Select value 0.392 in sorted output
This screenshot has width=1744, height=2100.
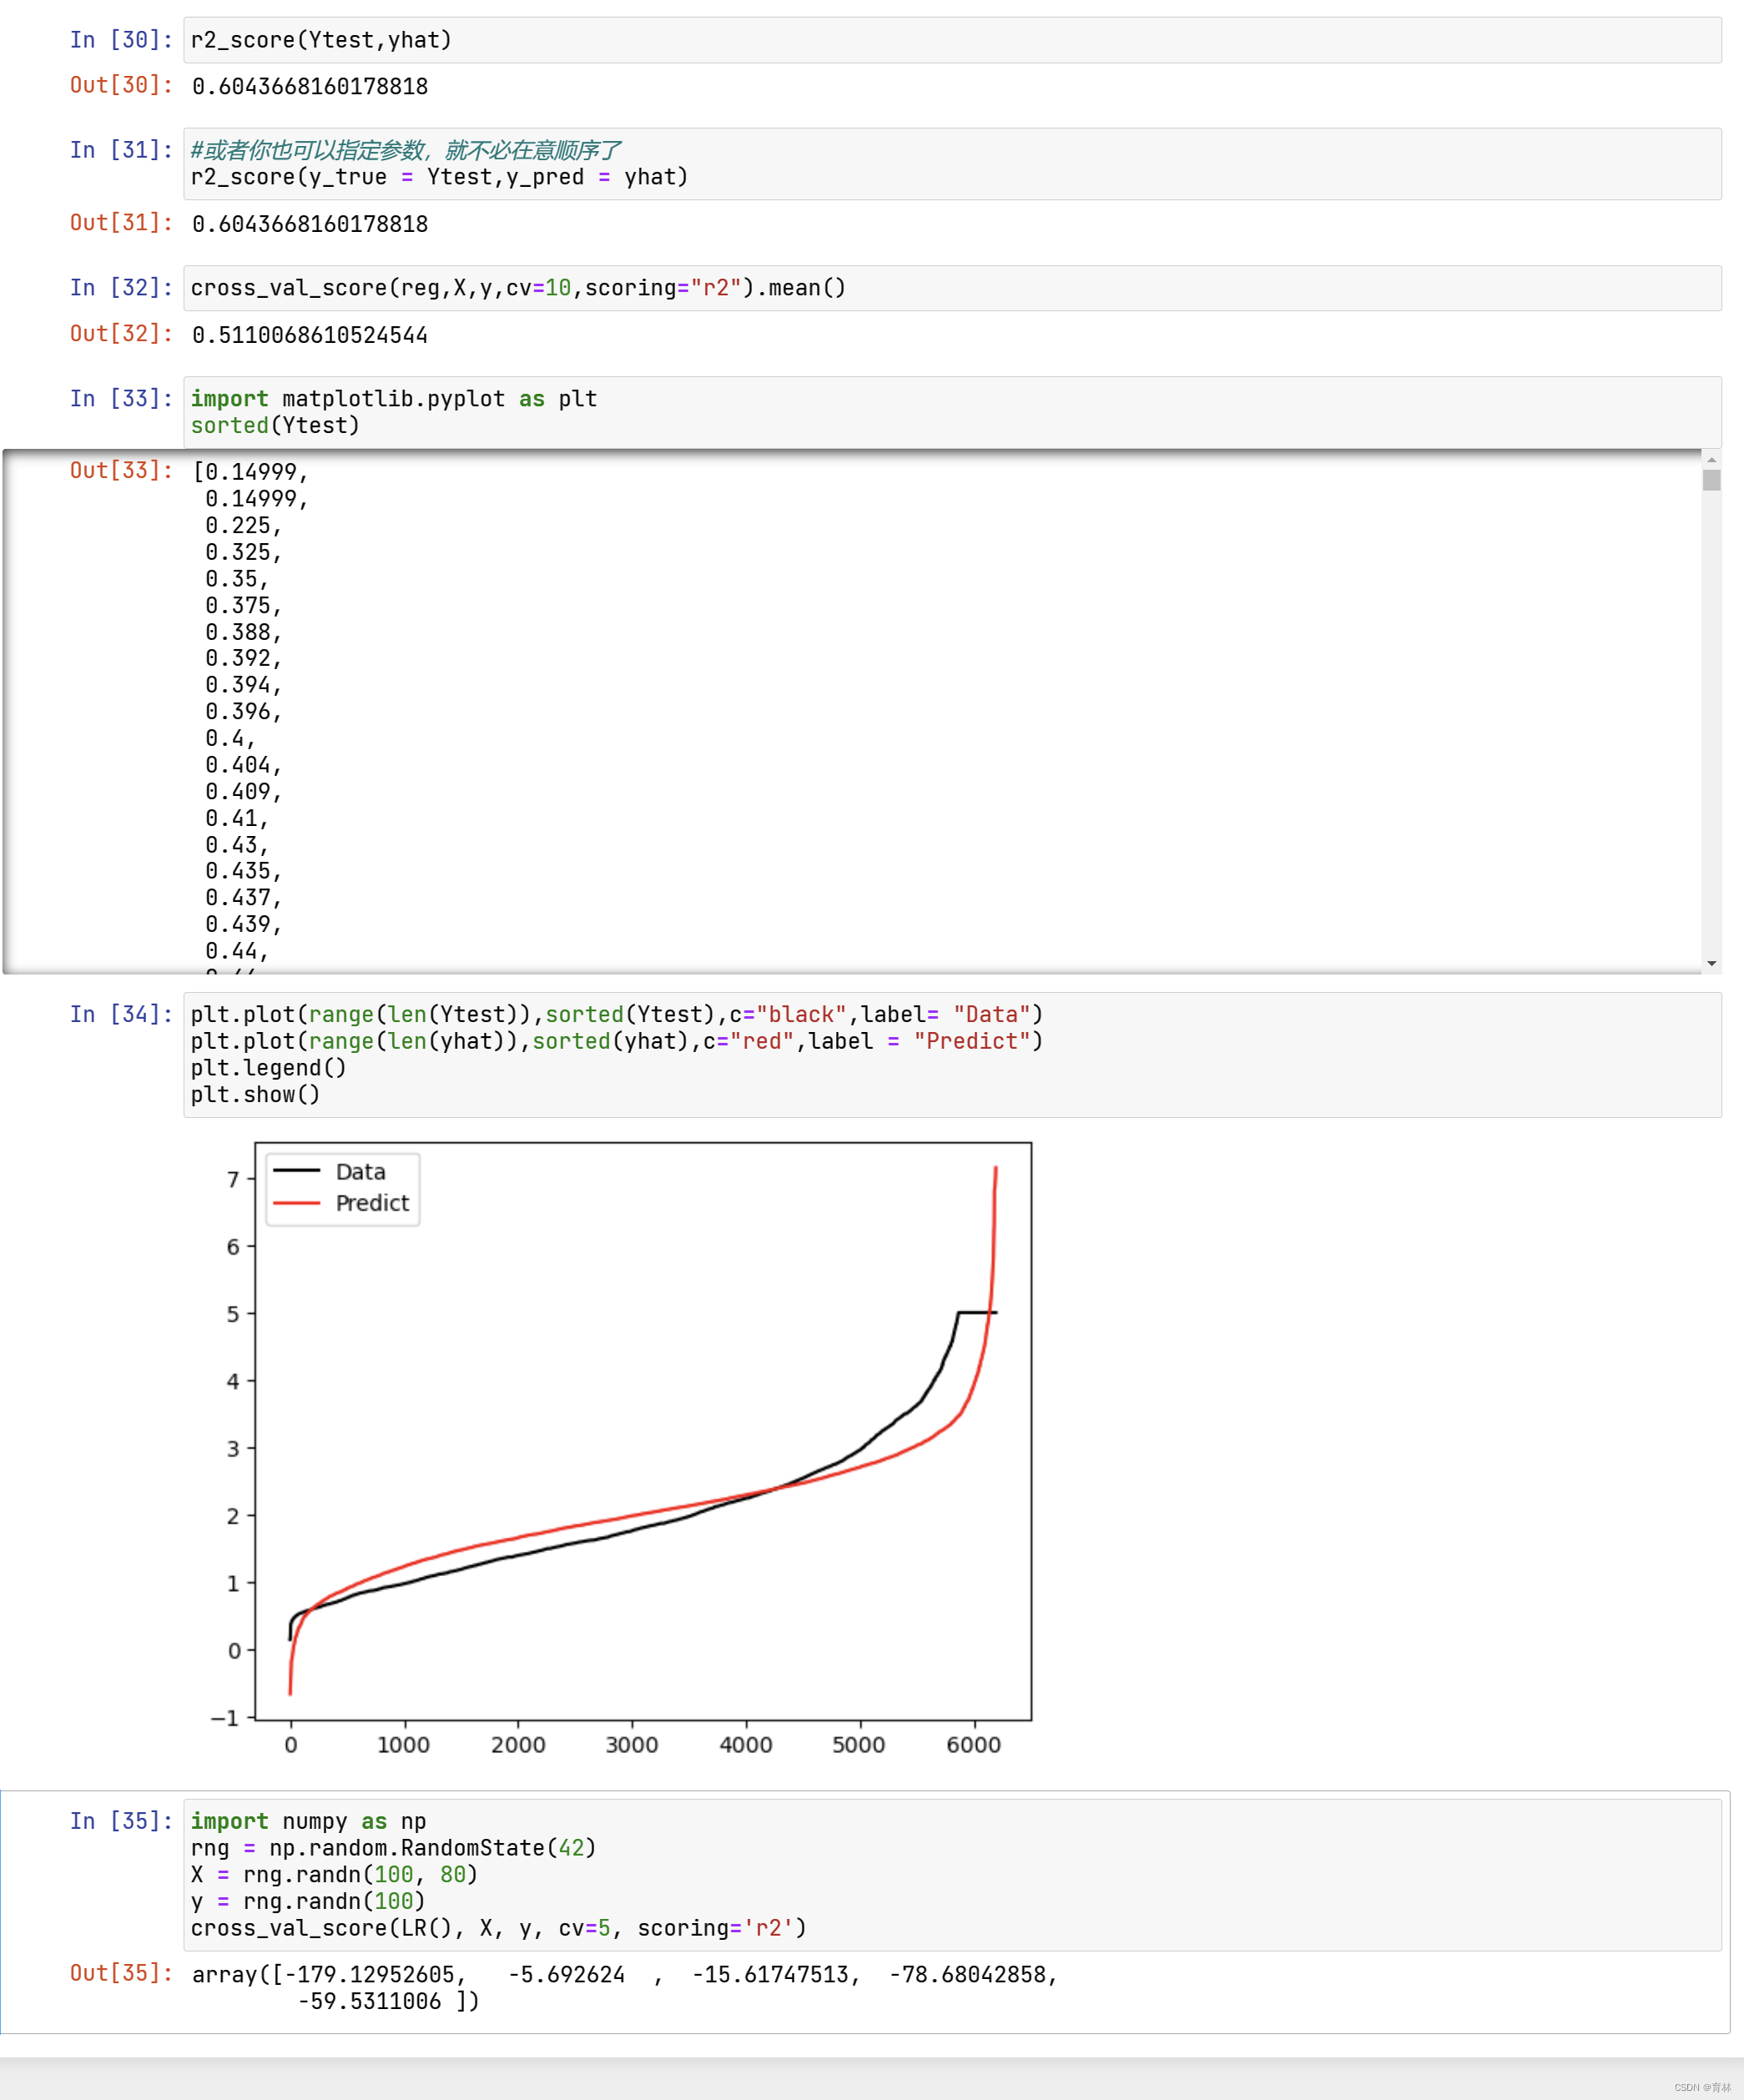coord(238,658)
